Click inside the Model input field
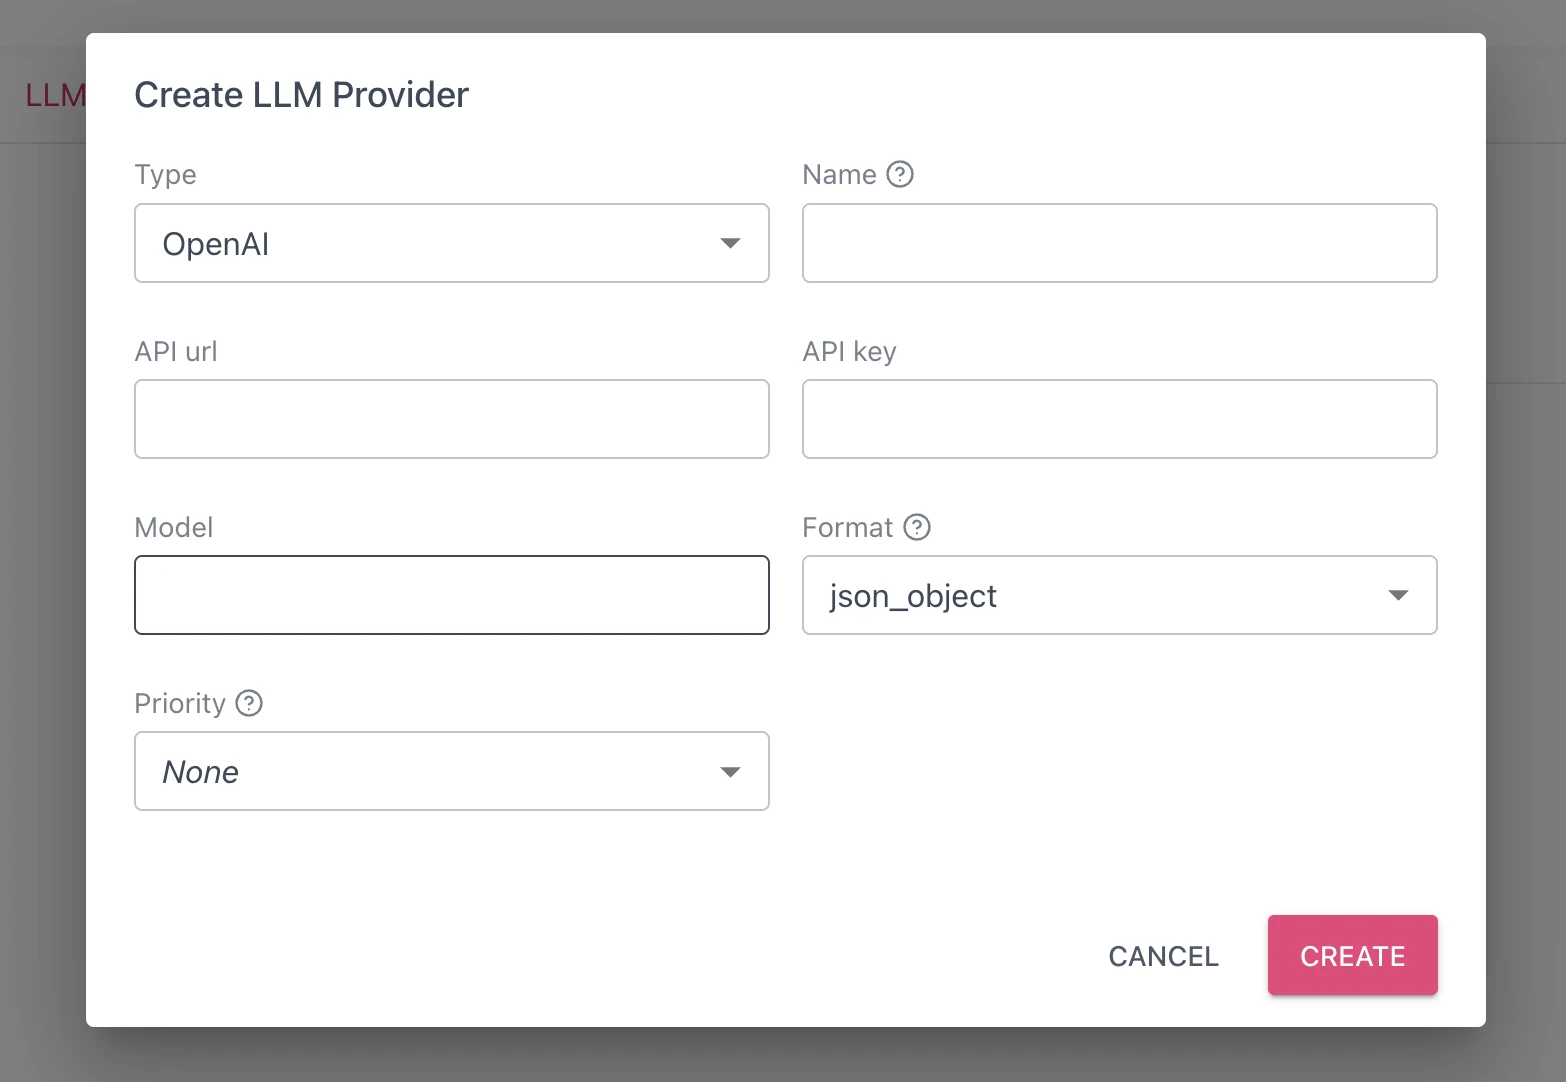Screen dimensions: 1566x1082 (x=451, y=596)
